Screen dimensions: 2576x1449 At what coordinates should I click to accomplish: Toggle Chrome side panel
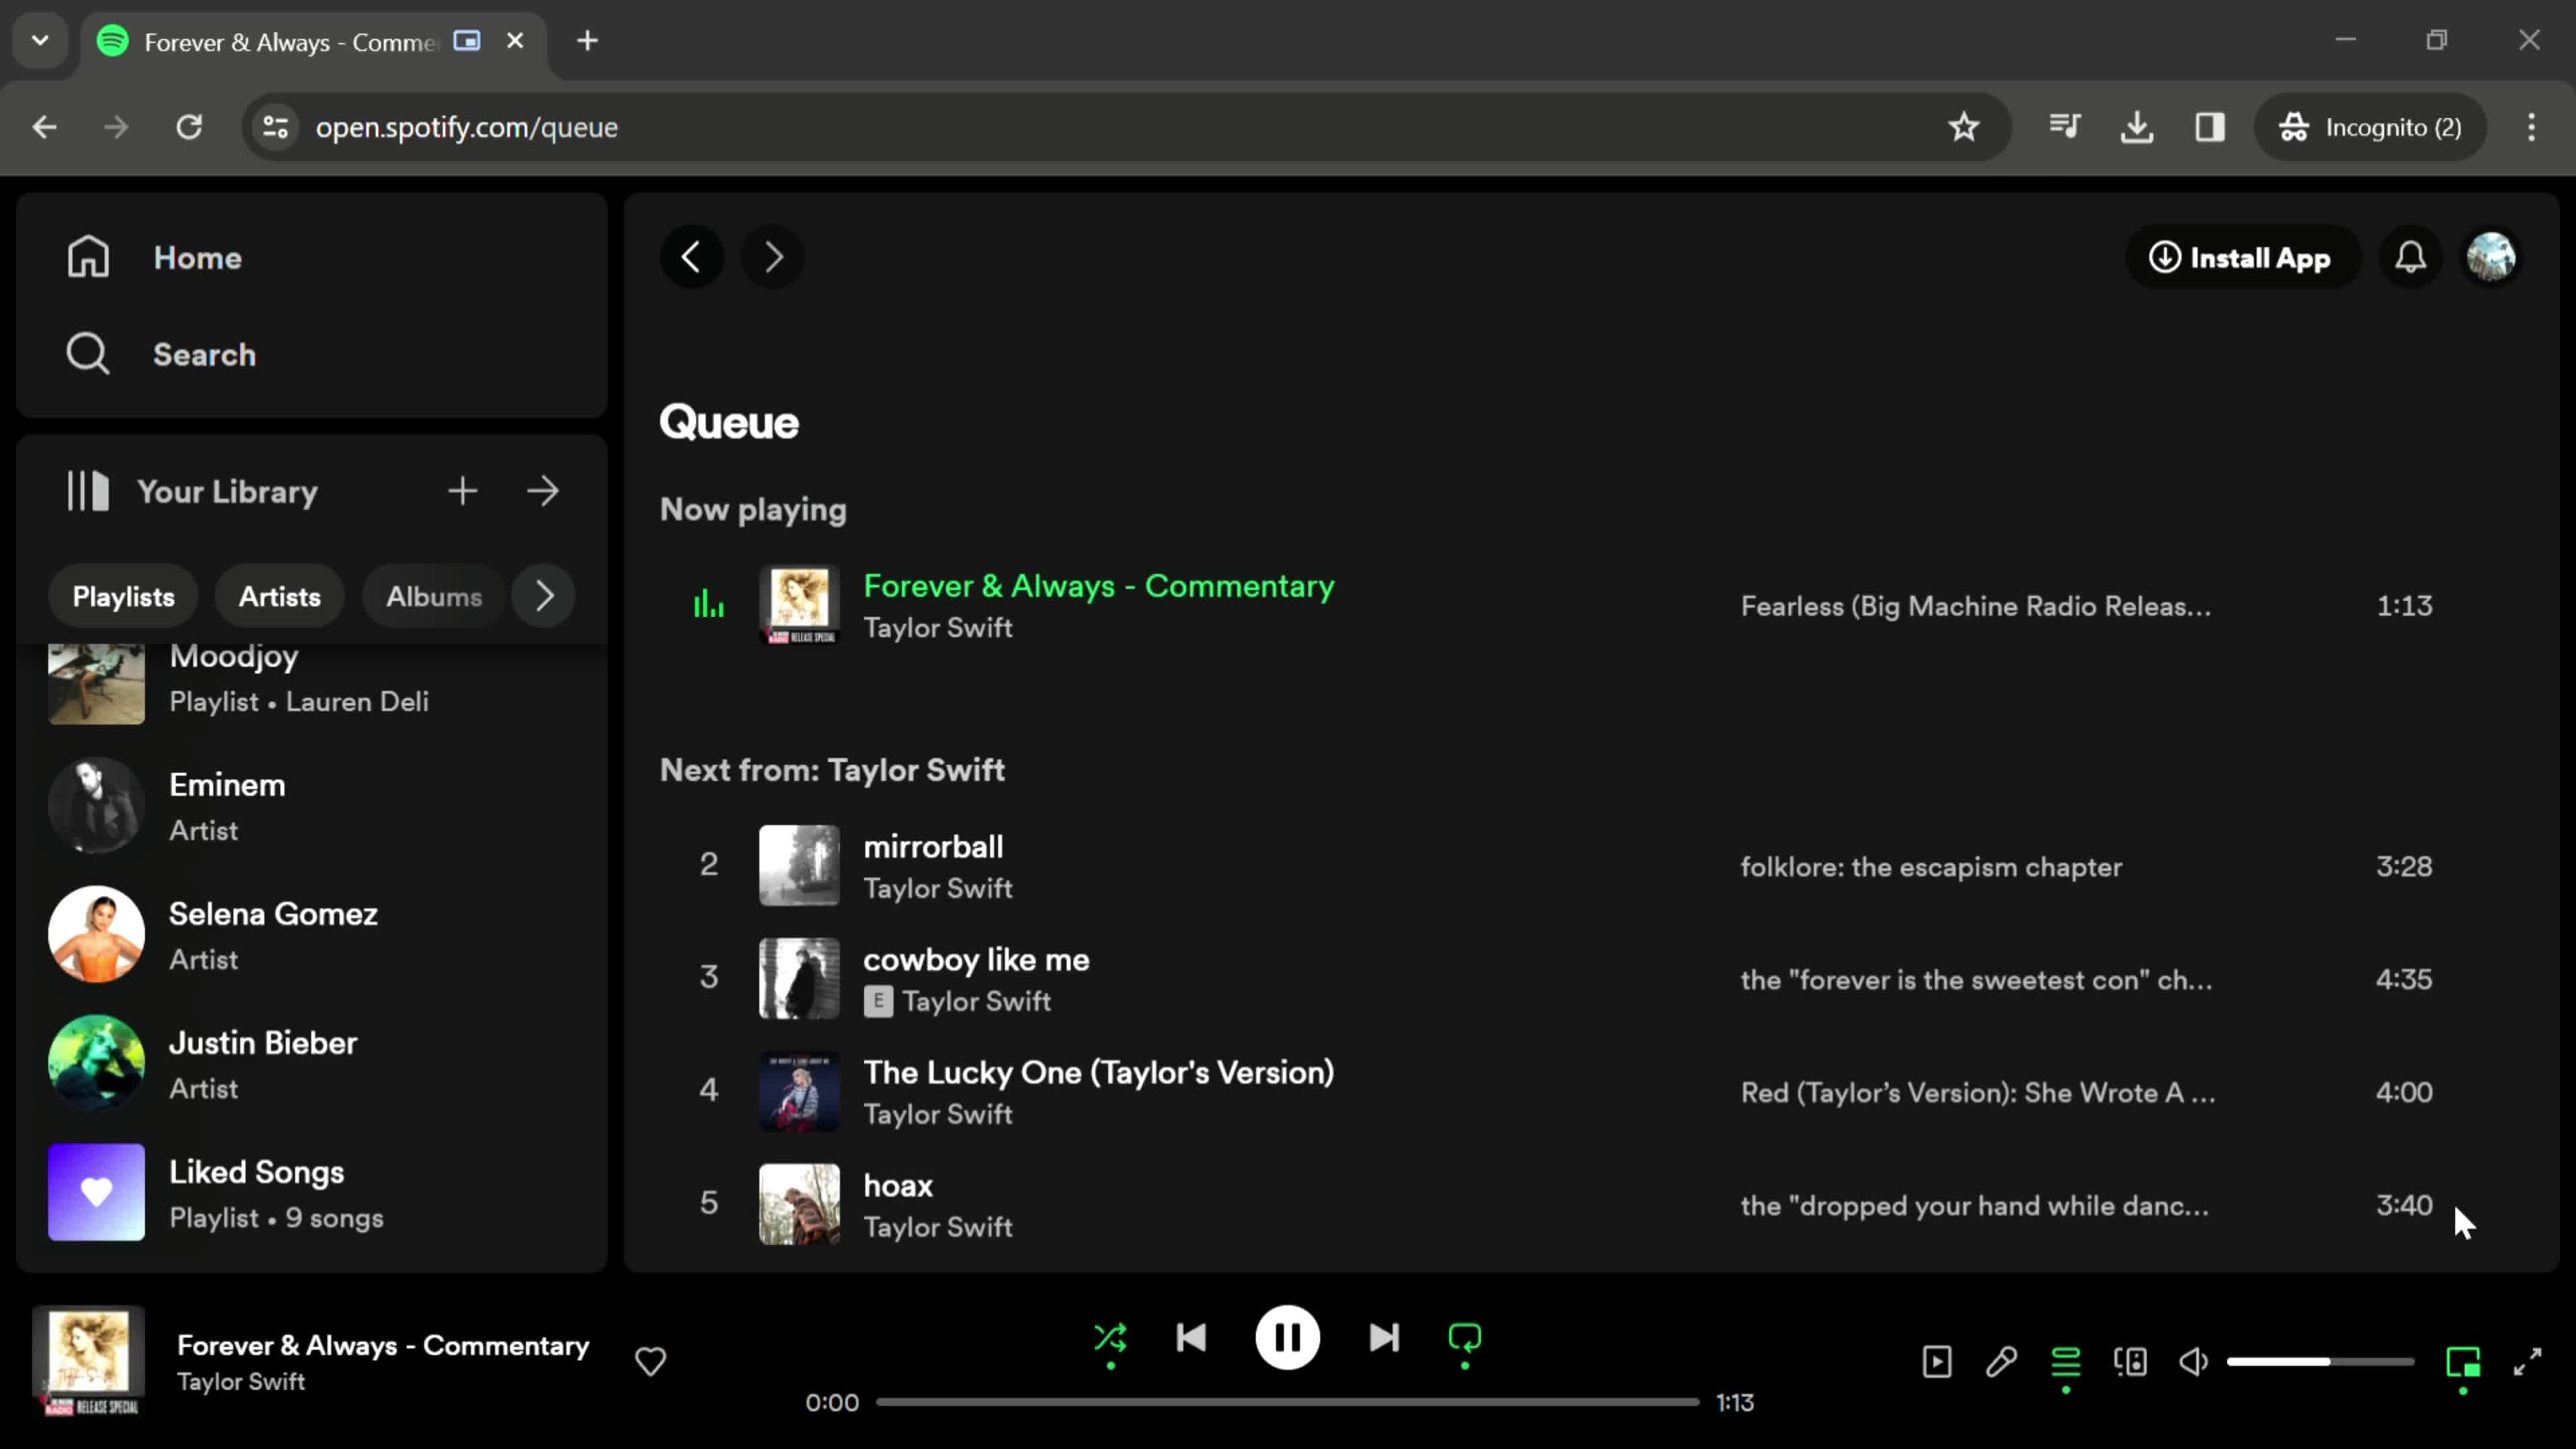[x=2210, y=127]
